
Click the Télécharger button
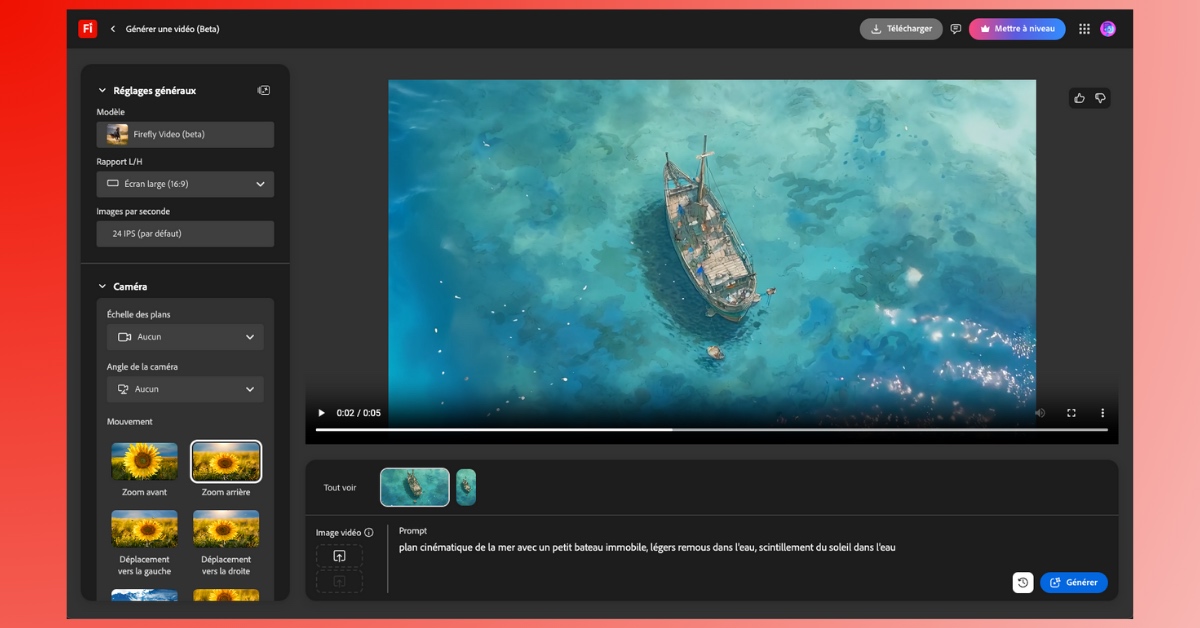pyautogui.click(x=901, y=29)
